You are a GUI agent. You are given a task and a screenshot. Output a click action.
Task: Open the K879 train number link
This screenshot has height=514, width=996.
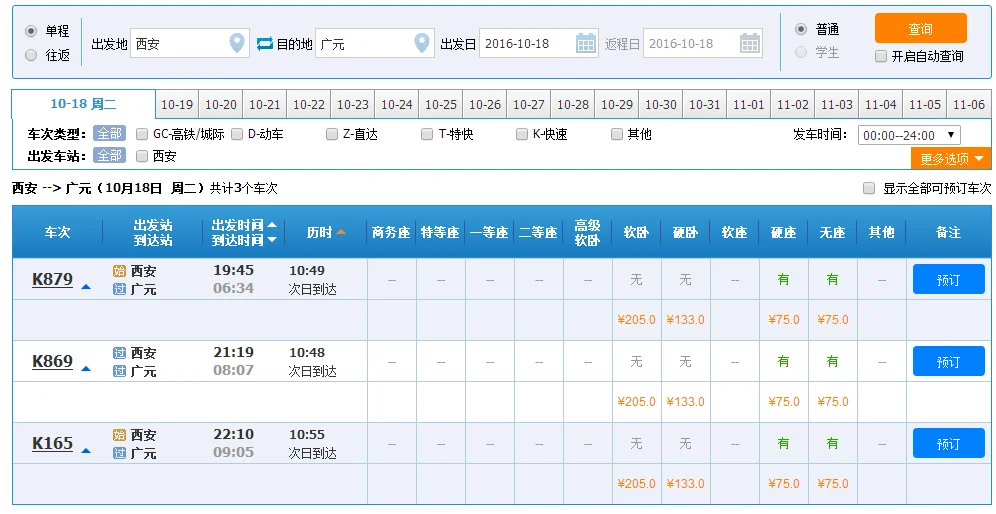point(52,280)
